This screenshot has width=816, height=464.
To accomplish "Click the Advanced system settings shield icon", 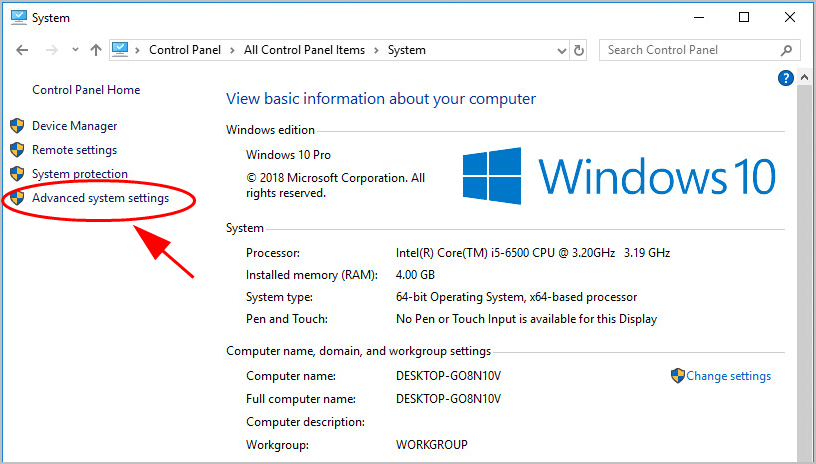I will [17, 198].
